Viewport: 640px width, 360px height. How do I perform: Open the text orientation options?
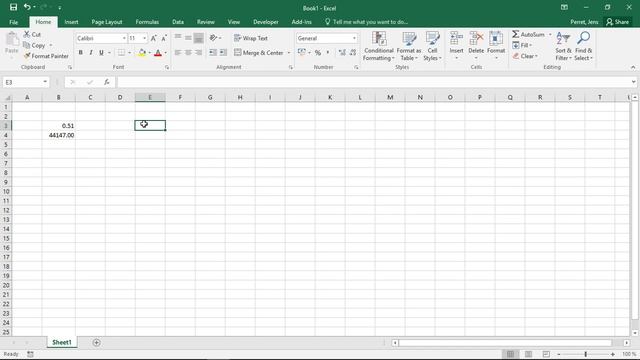215,38
